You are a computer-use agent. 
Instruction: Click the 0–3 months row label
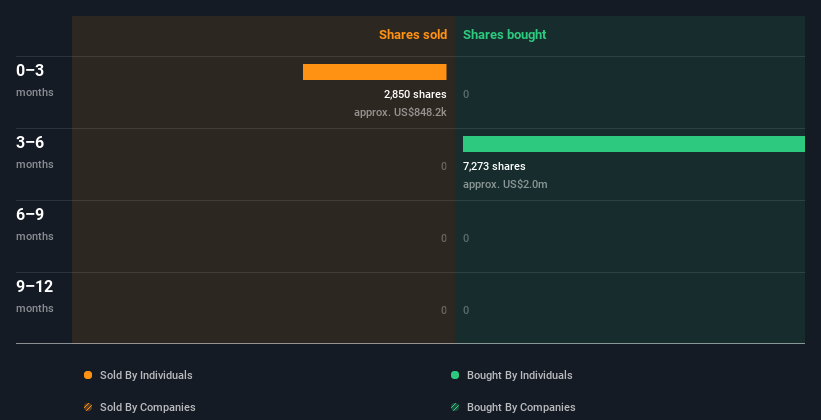35,80
